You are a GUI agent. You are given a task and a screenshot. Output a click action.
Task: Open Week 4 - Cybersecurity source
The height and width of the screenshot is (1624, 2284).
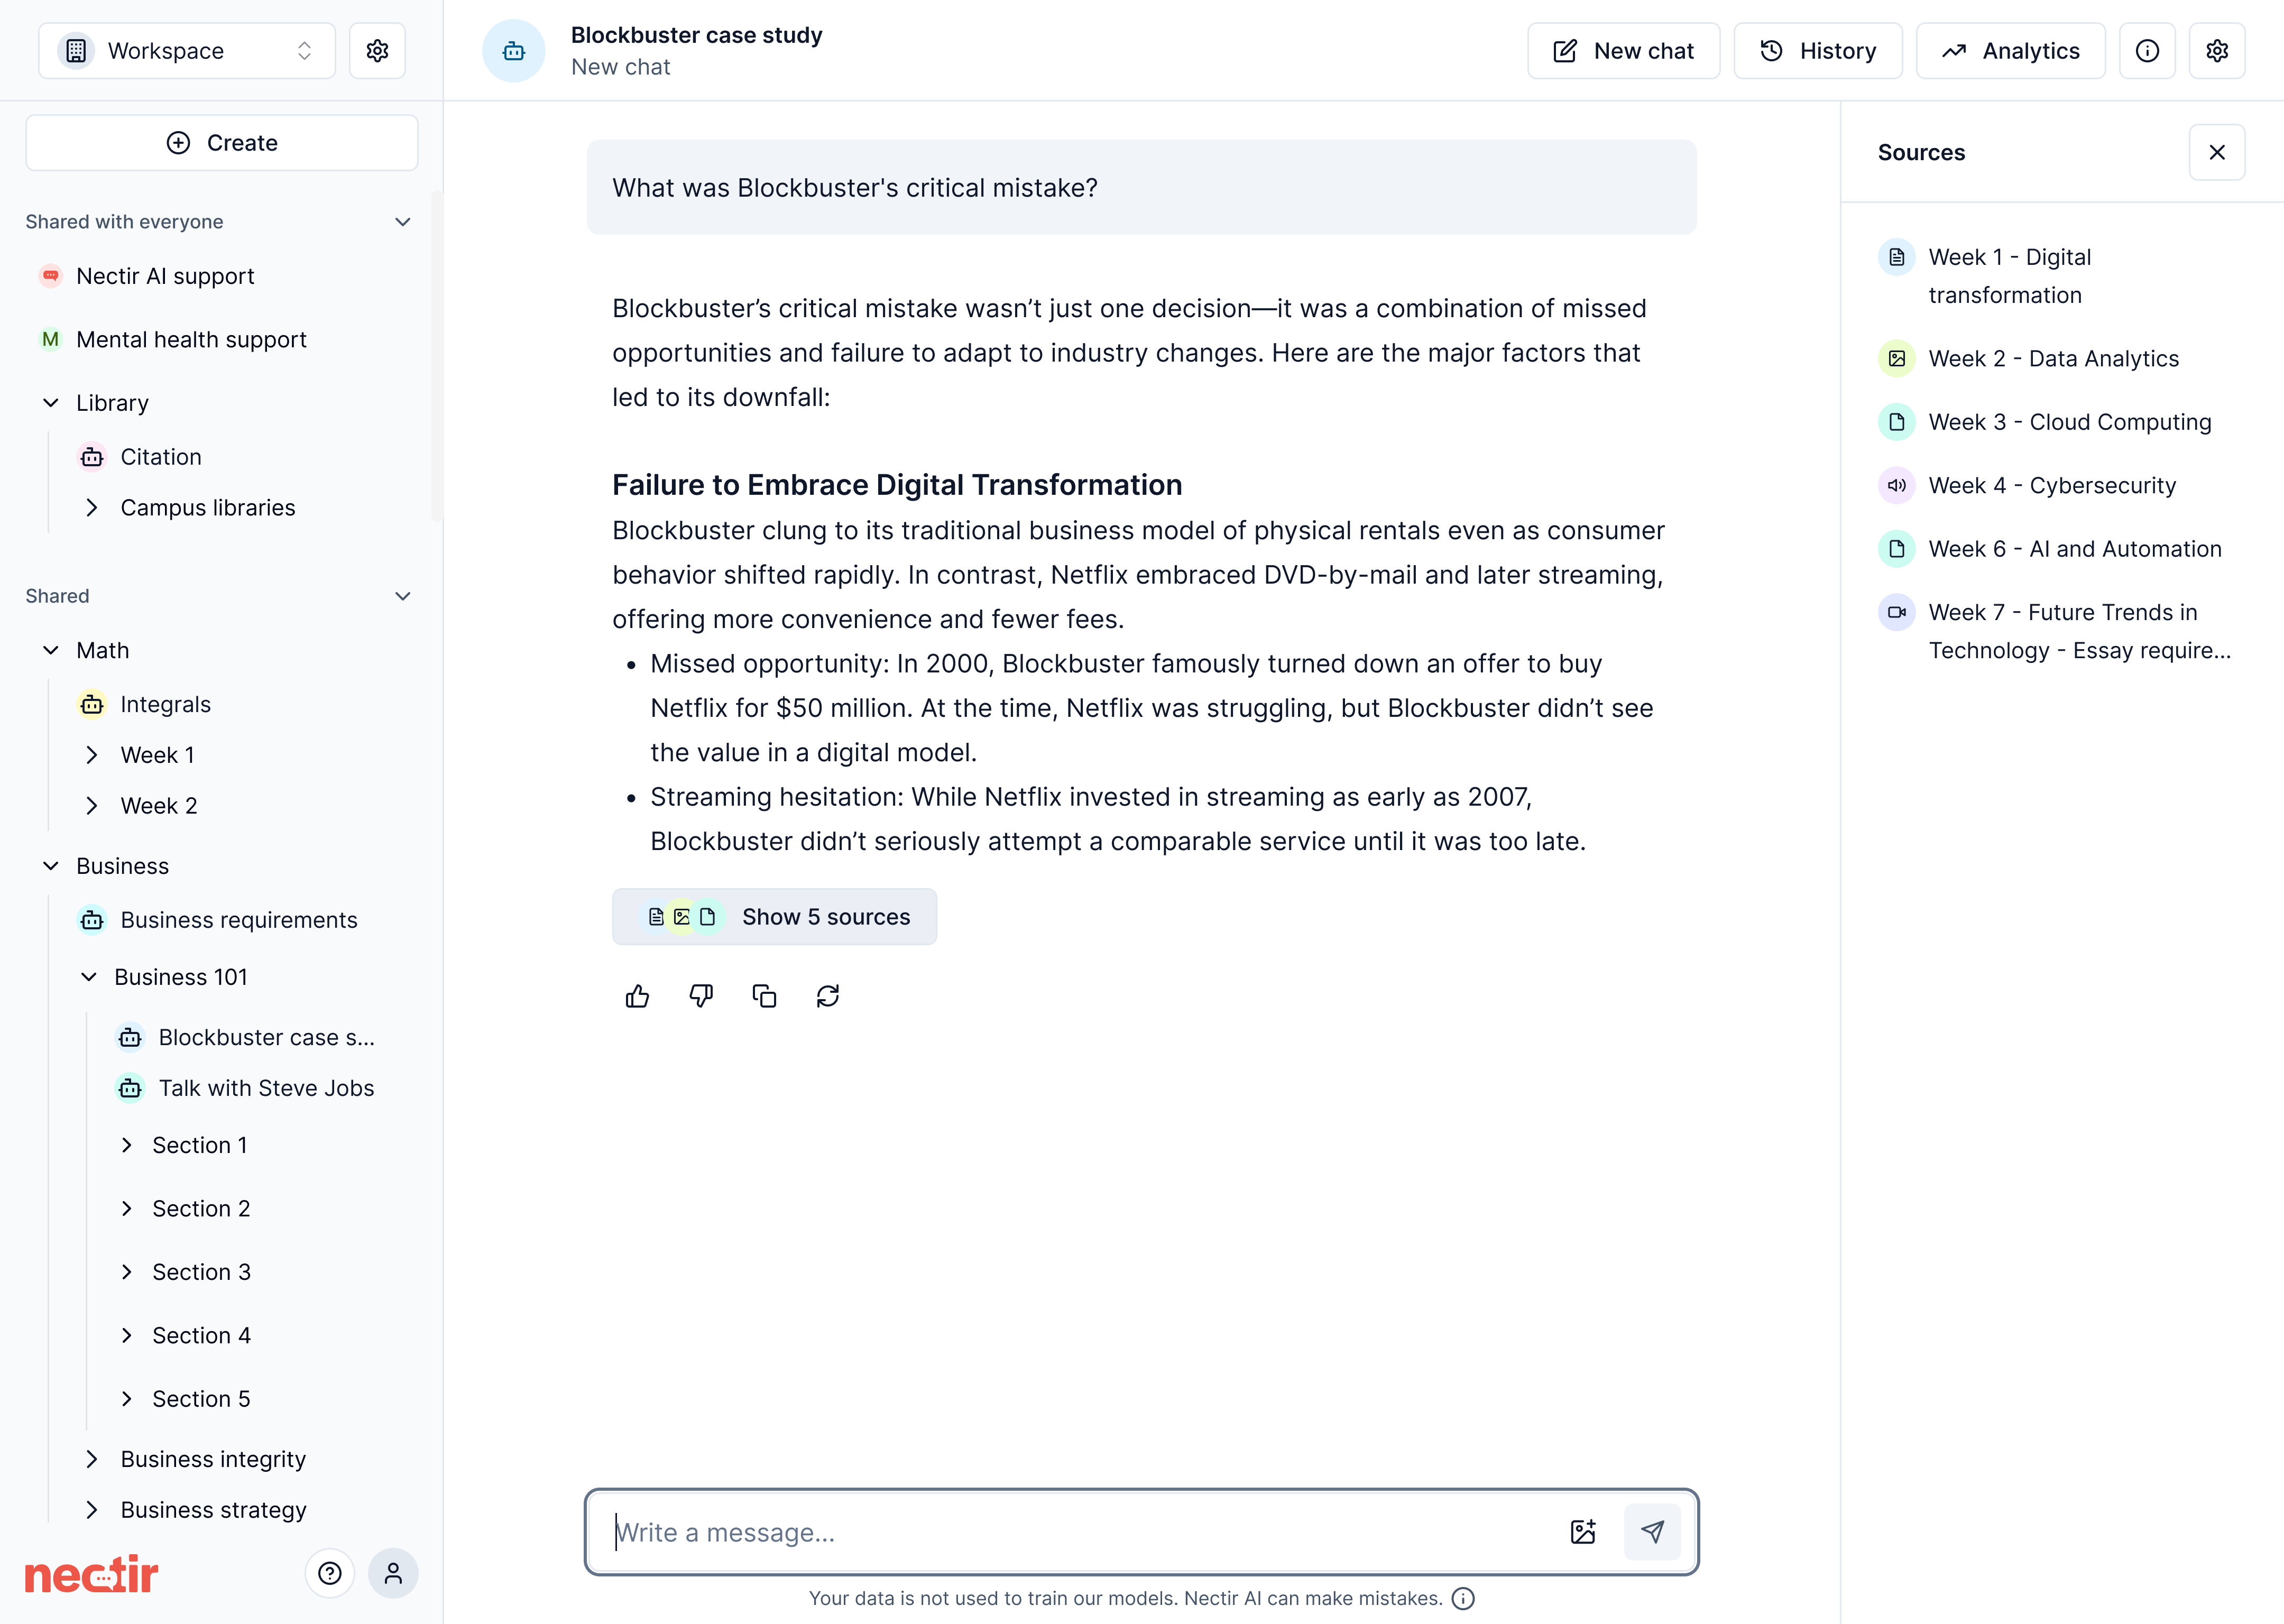[x=2052, y=485]
